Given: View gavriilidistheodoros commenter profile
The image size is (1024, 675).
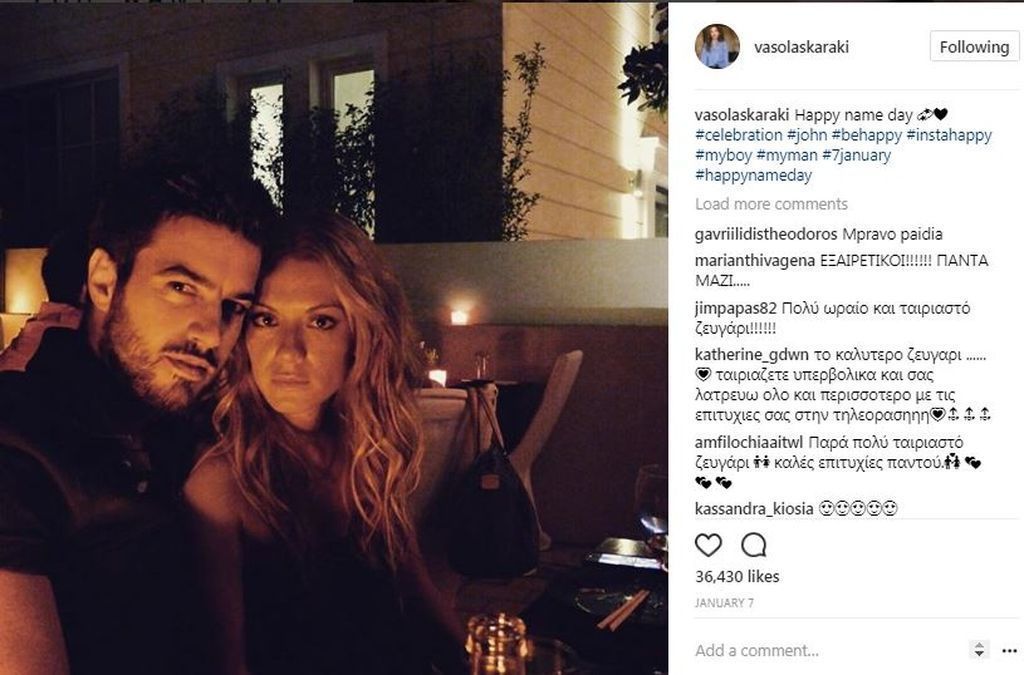Looking at the screenshot, I should coord(765,234).
